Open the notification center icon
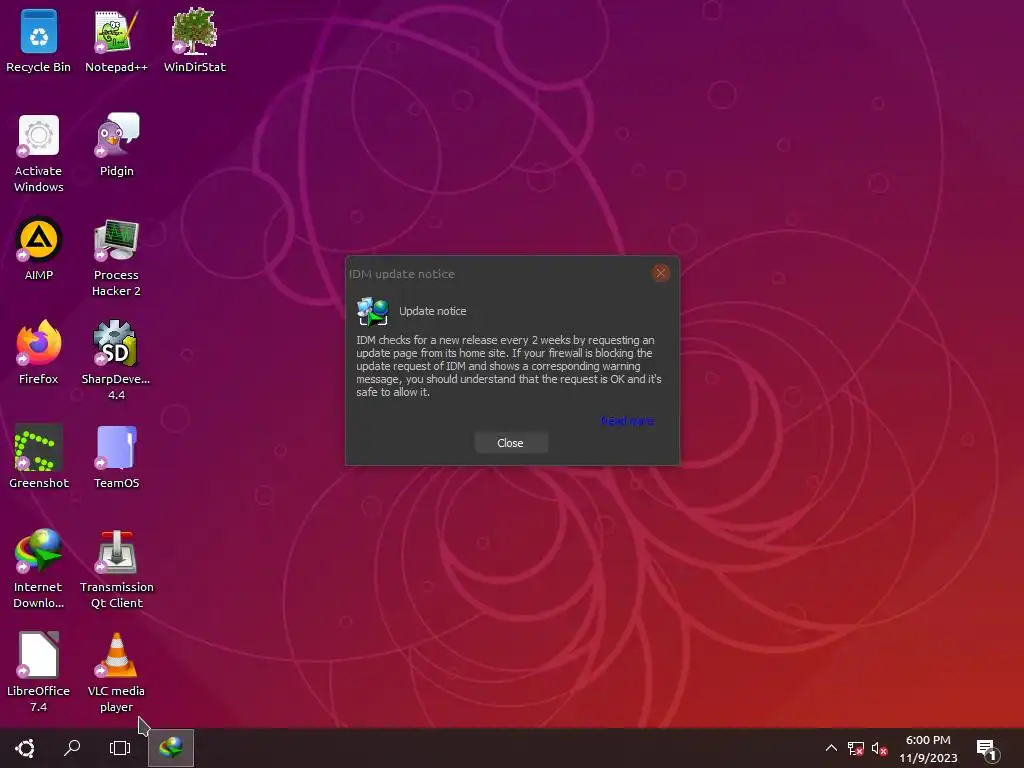Image resolution: width=1024 pixels, height=768 pixels. point(987,750)
